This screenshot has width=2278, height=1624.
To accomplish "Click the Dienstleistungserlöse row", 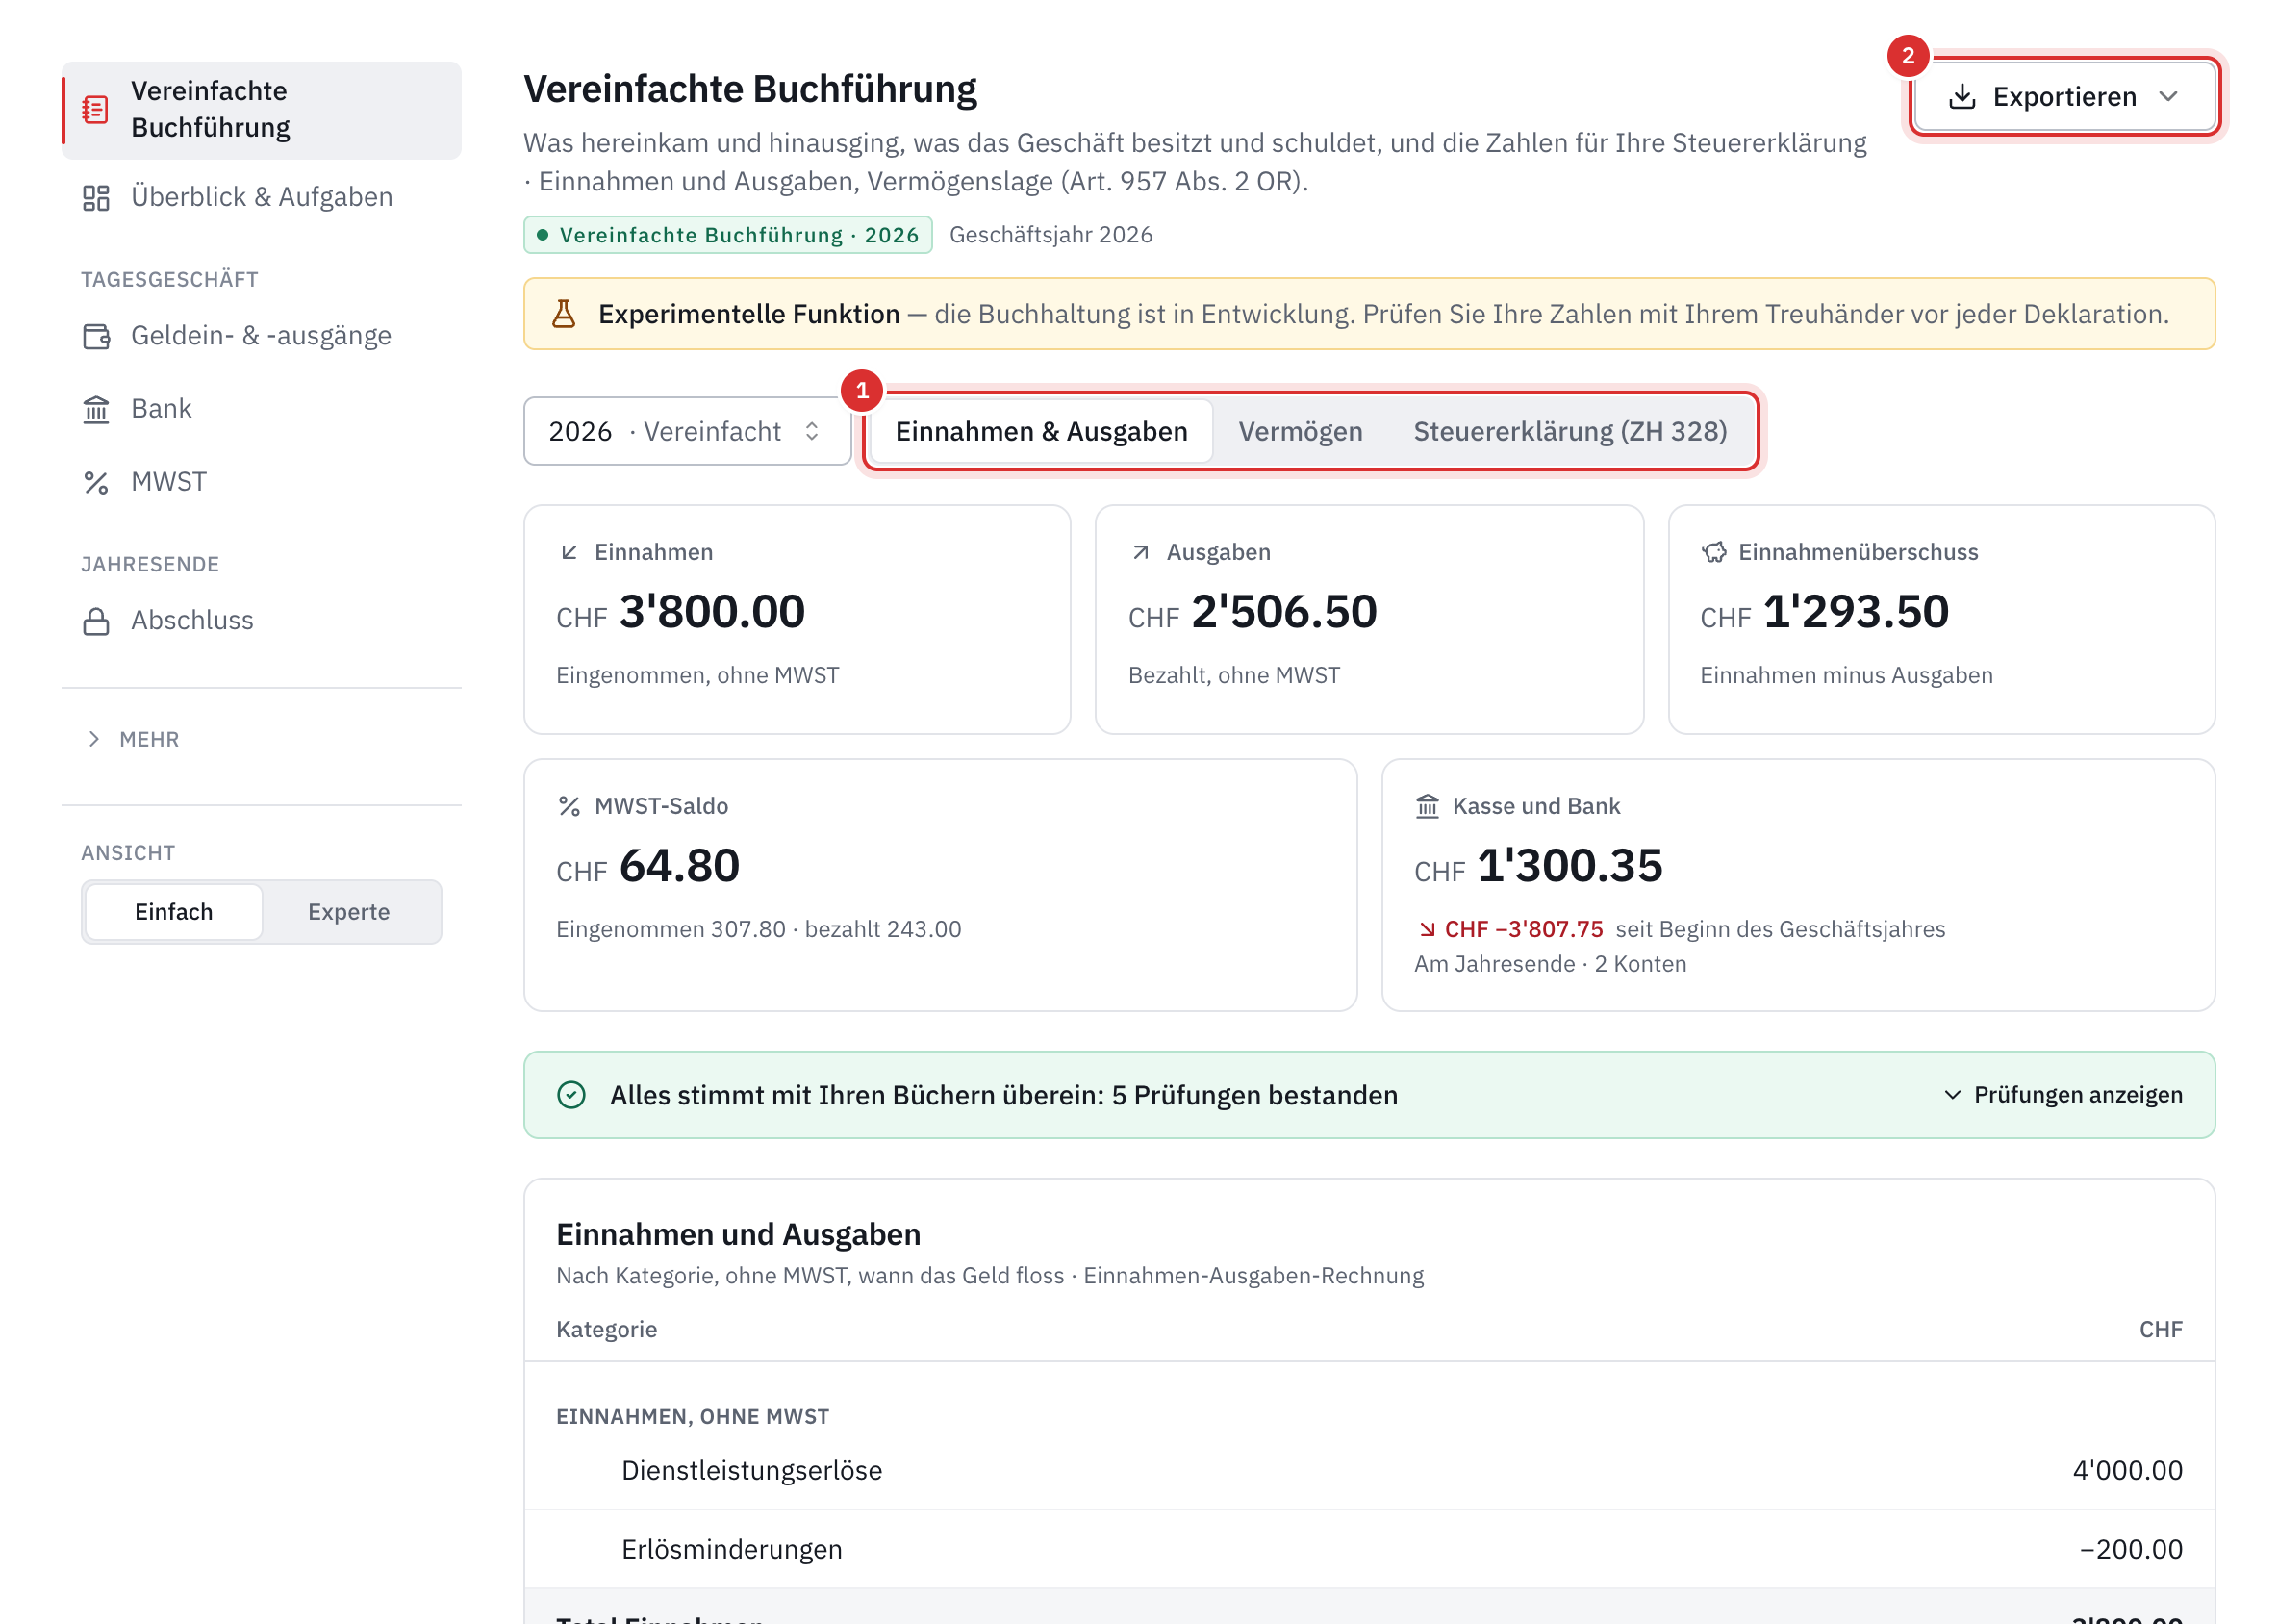I will 1369,1470.
